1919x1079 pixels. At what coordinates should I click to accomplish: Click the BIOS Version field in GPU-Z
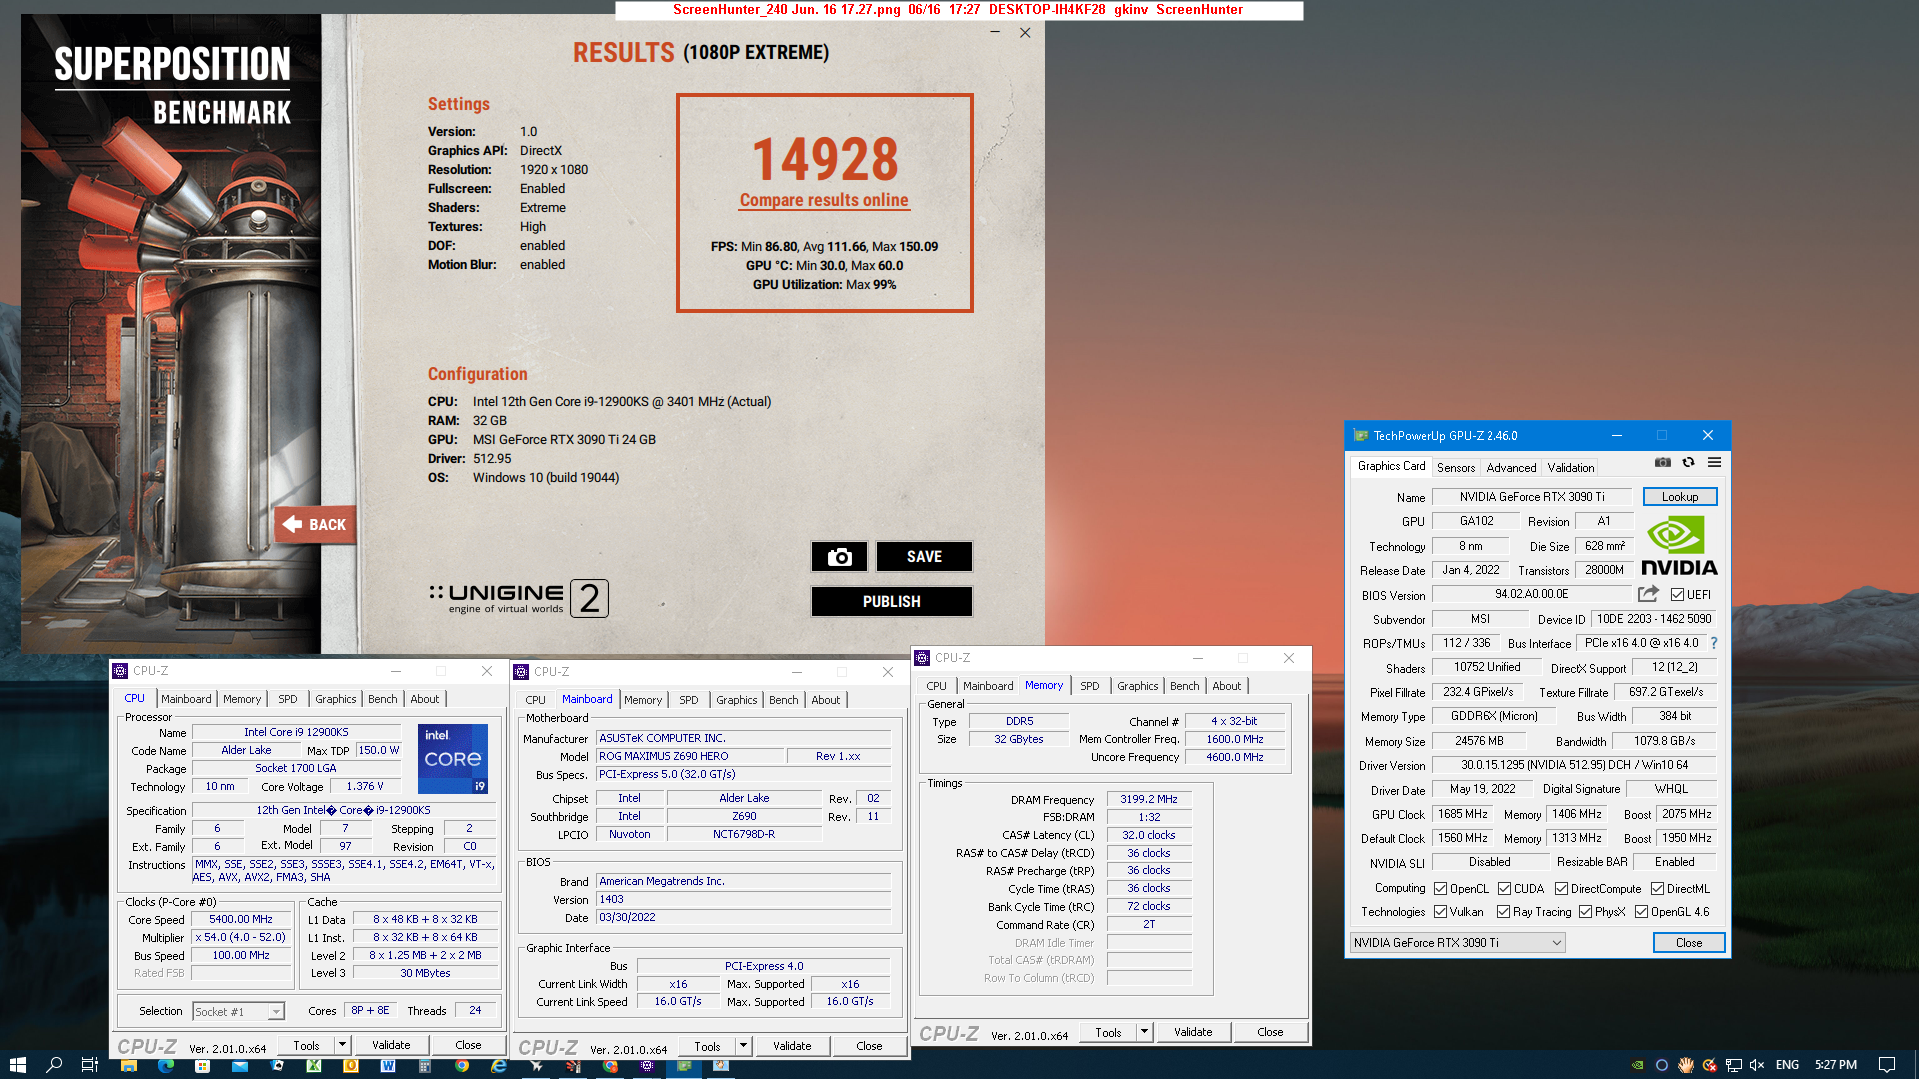click(x=1531, y=594)
